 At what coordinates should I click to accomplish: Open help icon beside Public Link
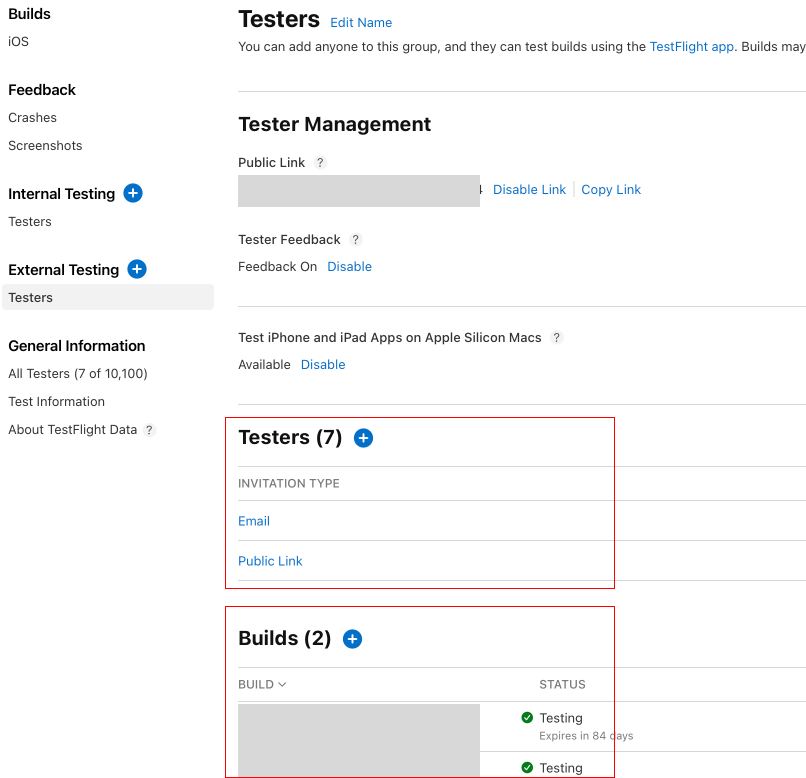pos(320,163)
